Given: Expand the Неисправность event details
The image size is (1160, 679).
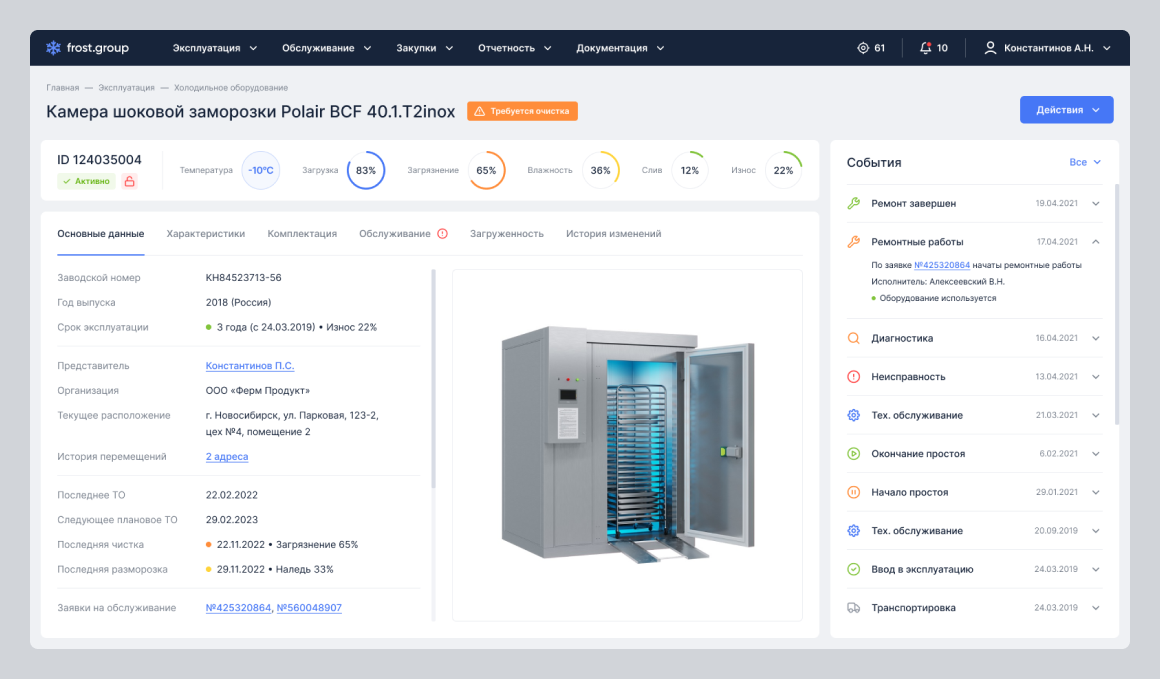Looking at the screenshot, I should (x=1096, y=376).
